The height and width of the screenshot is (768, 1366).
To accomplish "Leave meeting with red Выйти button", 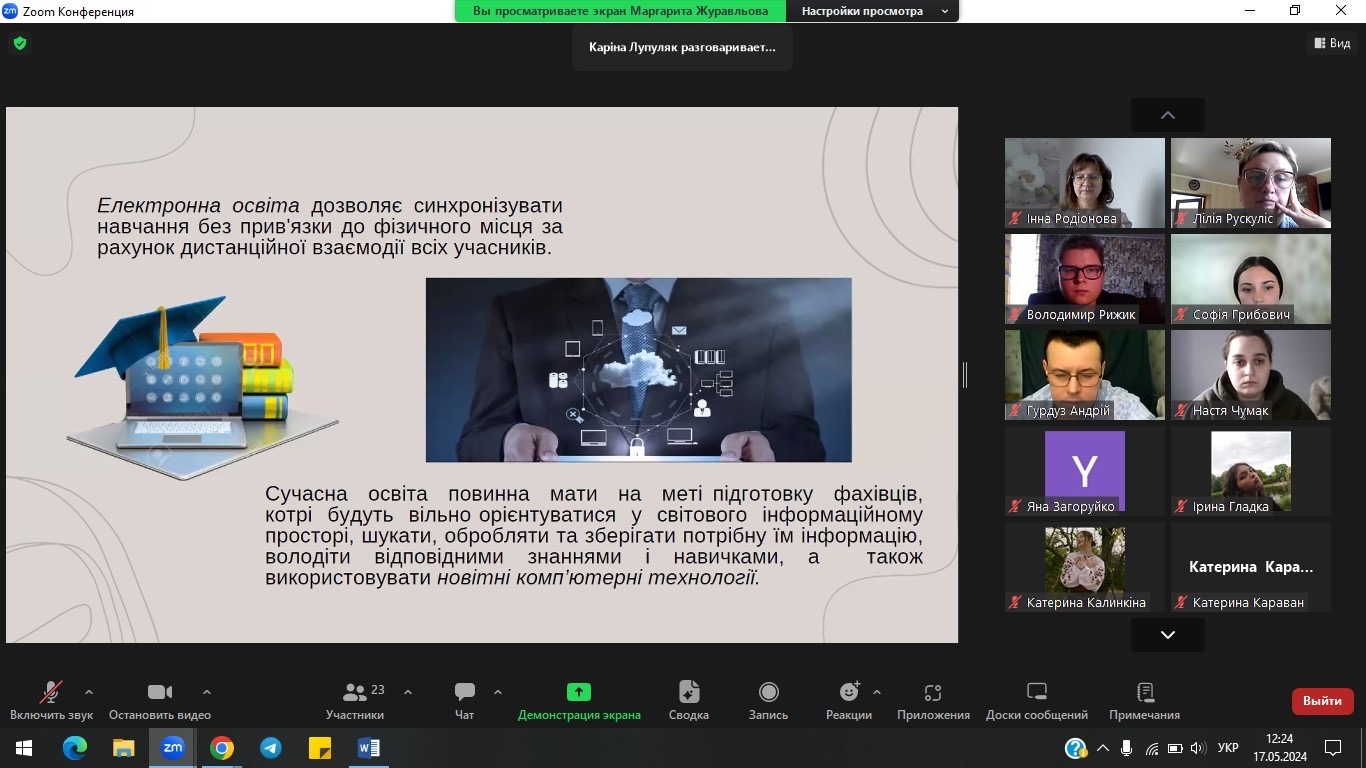I will pos(1322,701).
